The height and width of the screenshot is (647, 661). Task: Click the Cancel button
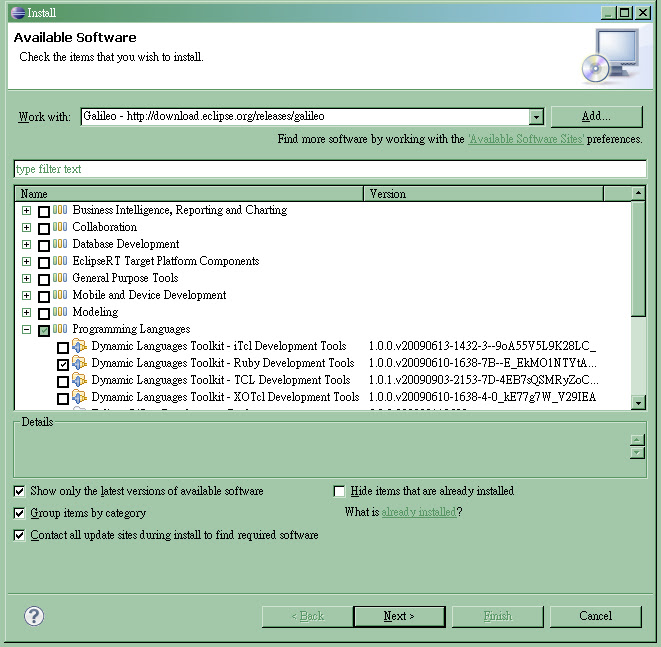595,616
